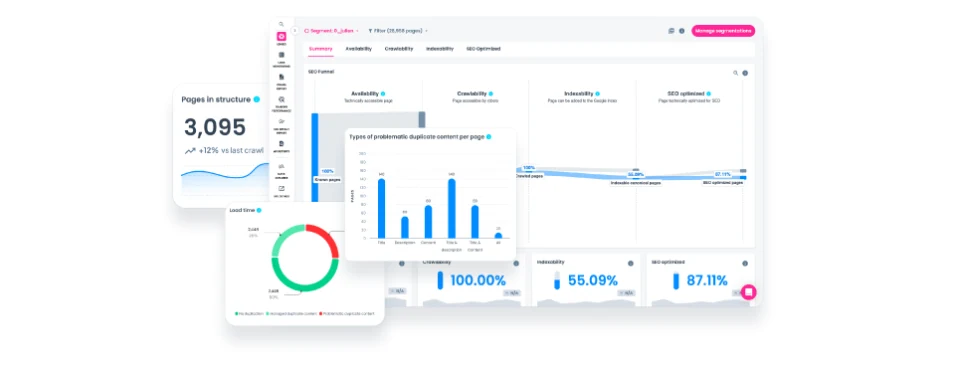The image size is (955, 368).
Task: Open the Filter pages dropdown
Action: [398, 30]
